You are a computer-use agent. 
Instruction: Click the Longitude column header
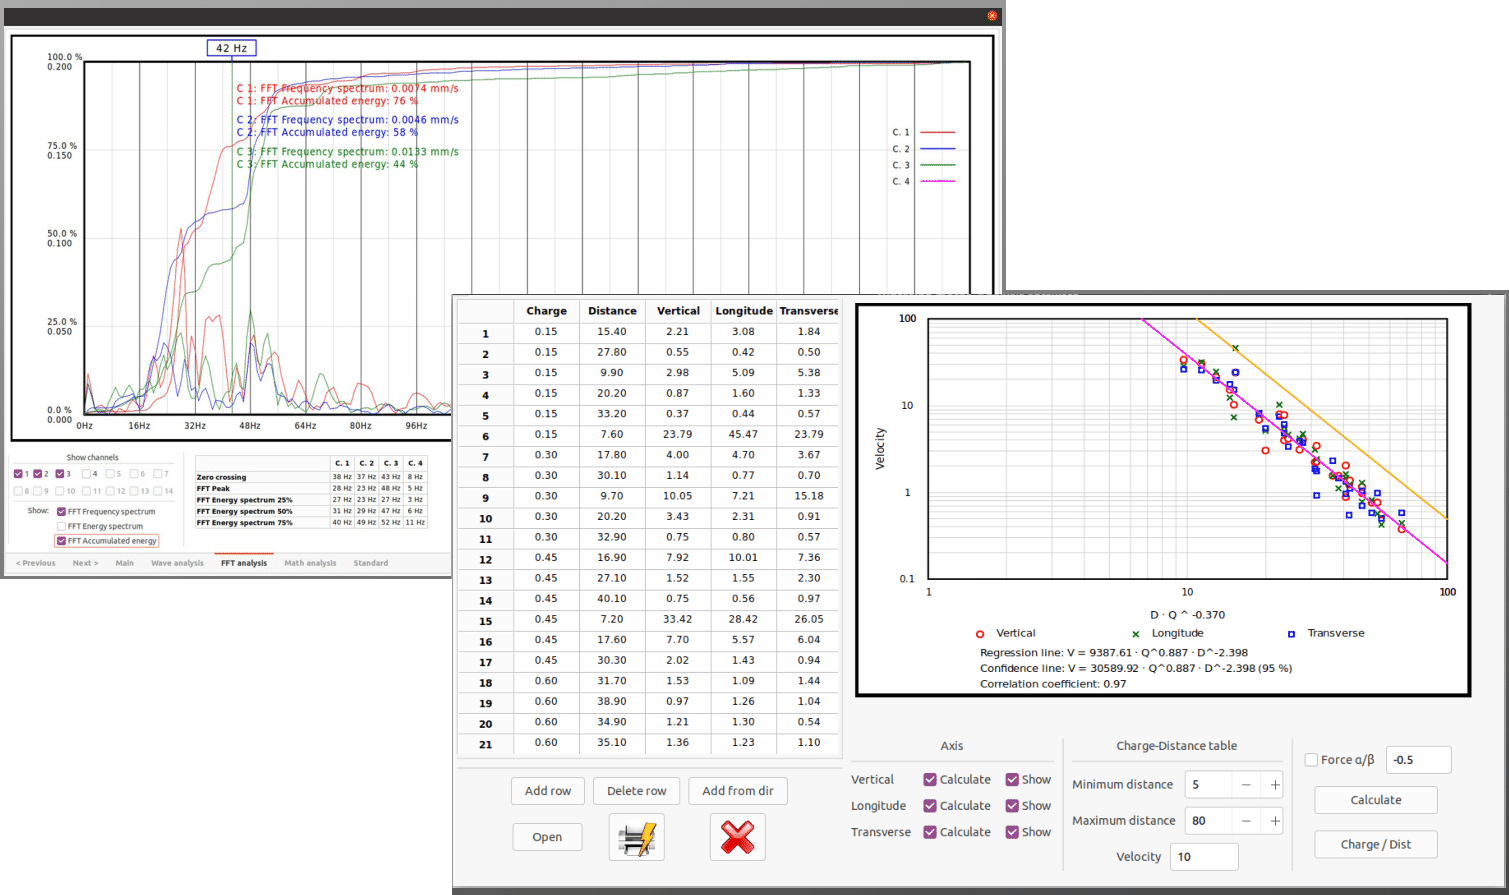coord(744,311)
